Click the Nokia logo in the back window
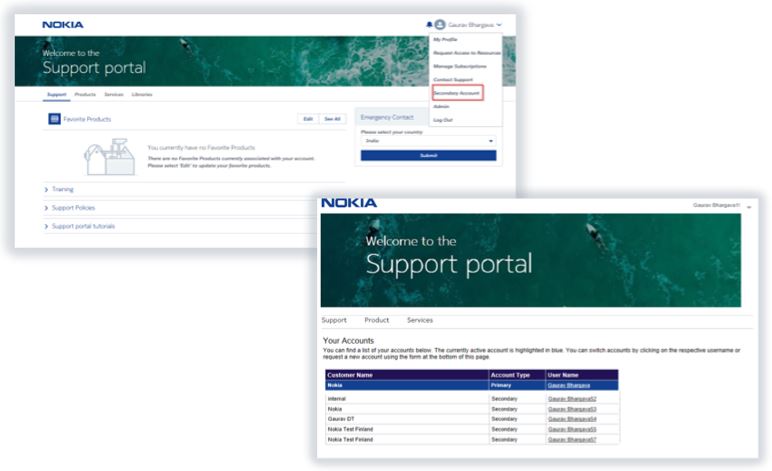The image size is (772, 471). click(63, 24)
